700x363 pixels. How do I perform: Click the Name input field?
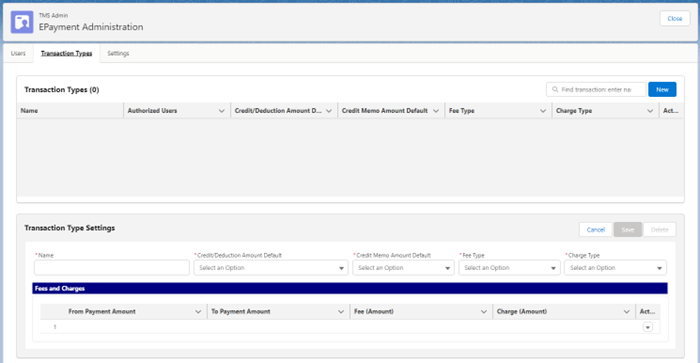point(112,267)
